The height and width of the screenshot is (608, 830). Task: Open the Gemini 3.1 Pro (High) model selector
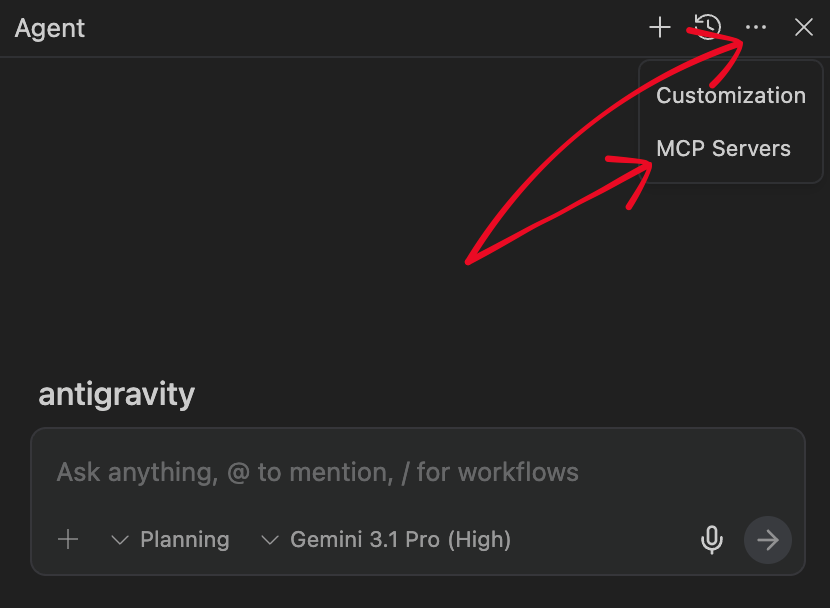400,540
